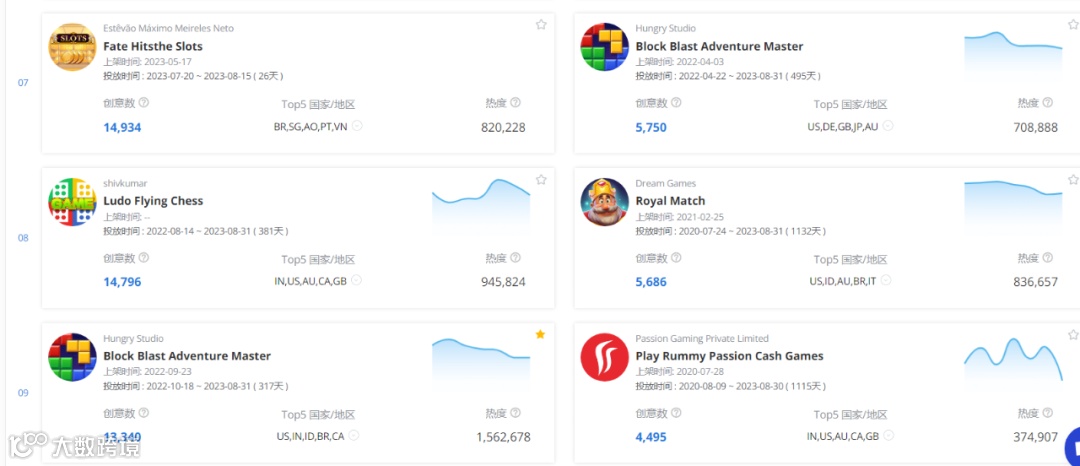This screenshot has height=466, width=1080.
Task: Select heat value 945,824
Action: (x=503, y=282)
